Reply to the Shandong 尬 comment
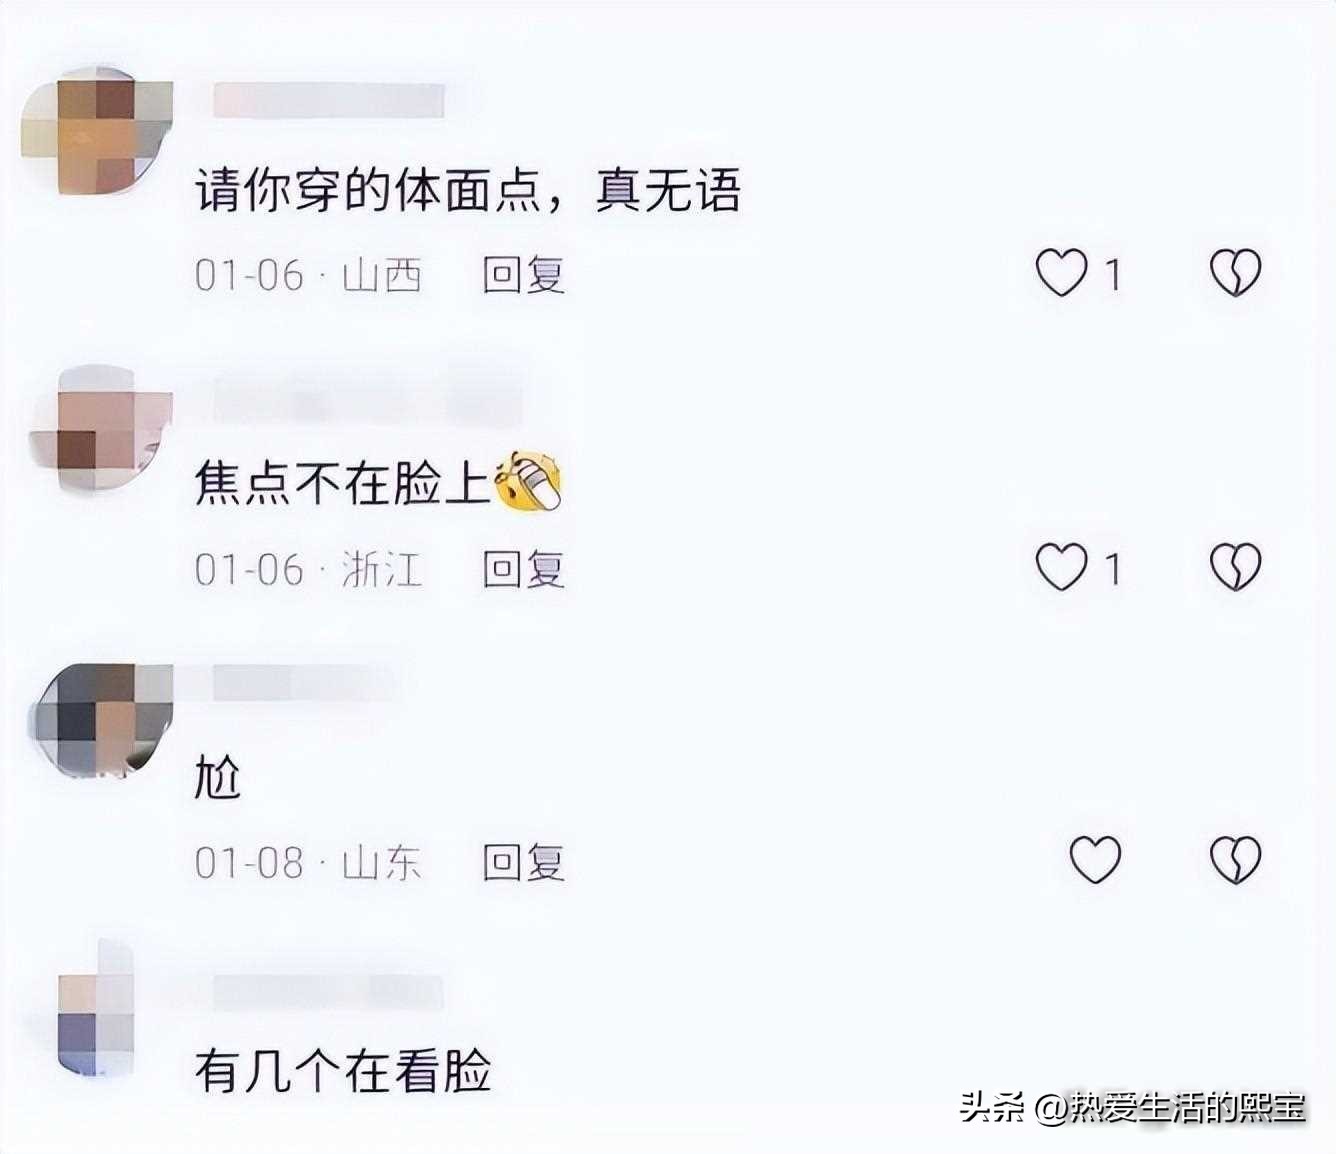 [524, 862]
